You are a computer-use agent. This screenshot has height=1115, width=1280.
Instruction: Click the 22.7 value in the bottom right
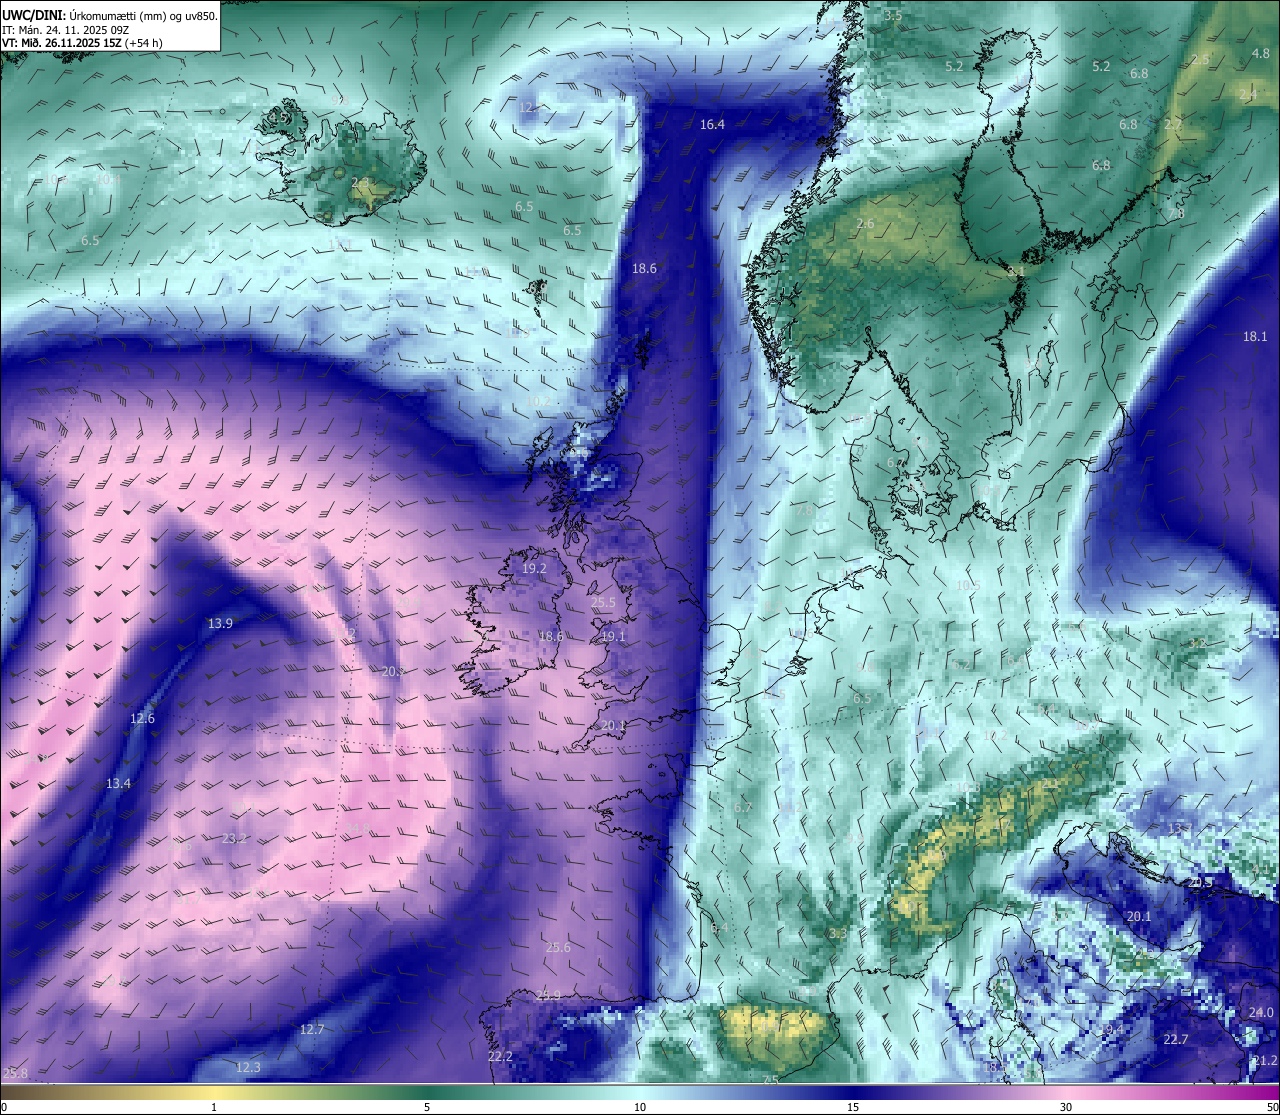point(1176,1039)
